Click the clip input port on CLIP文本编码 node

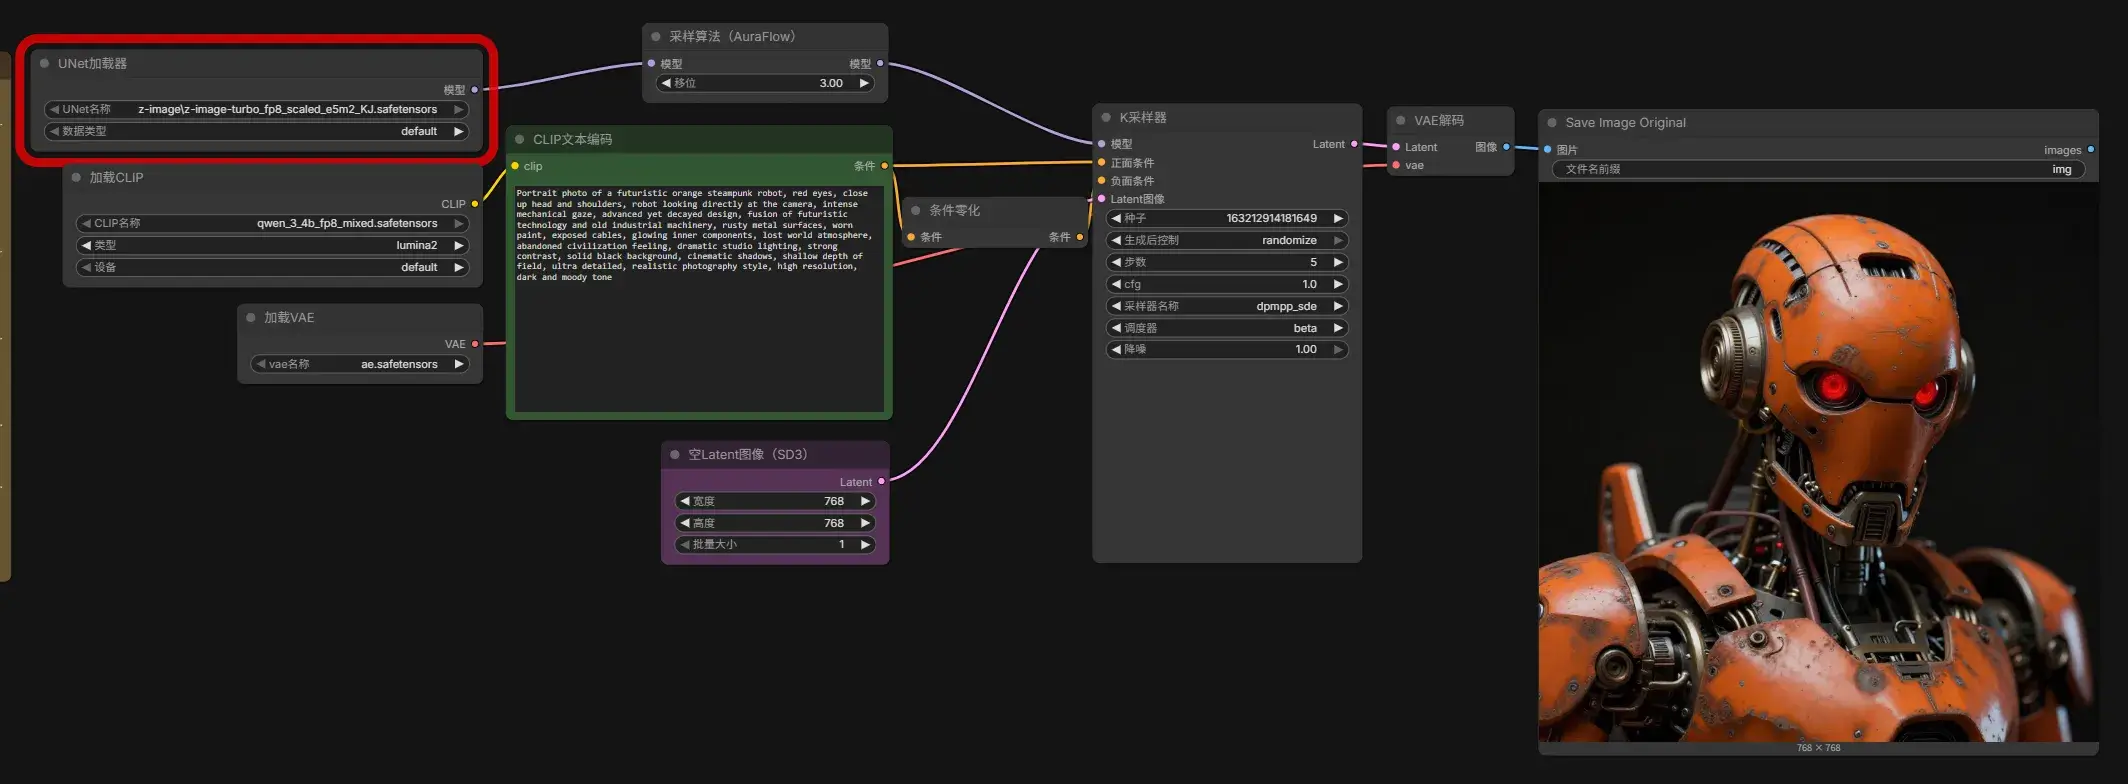pos(515,166)
